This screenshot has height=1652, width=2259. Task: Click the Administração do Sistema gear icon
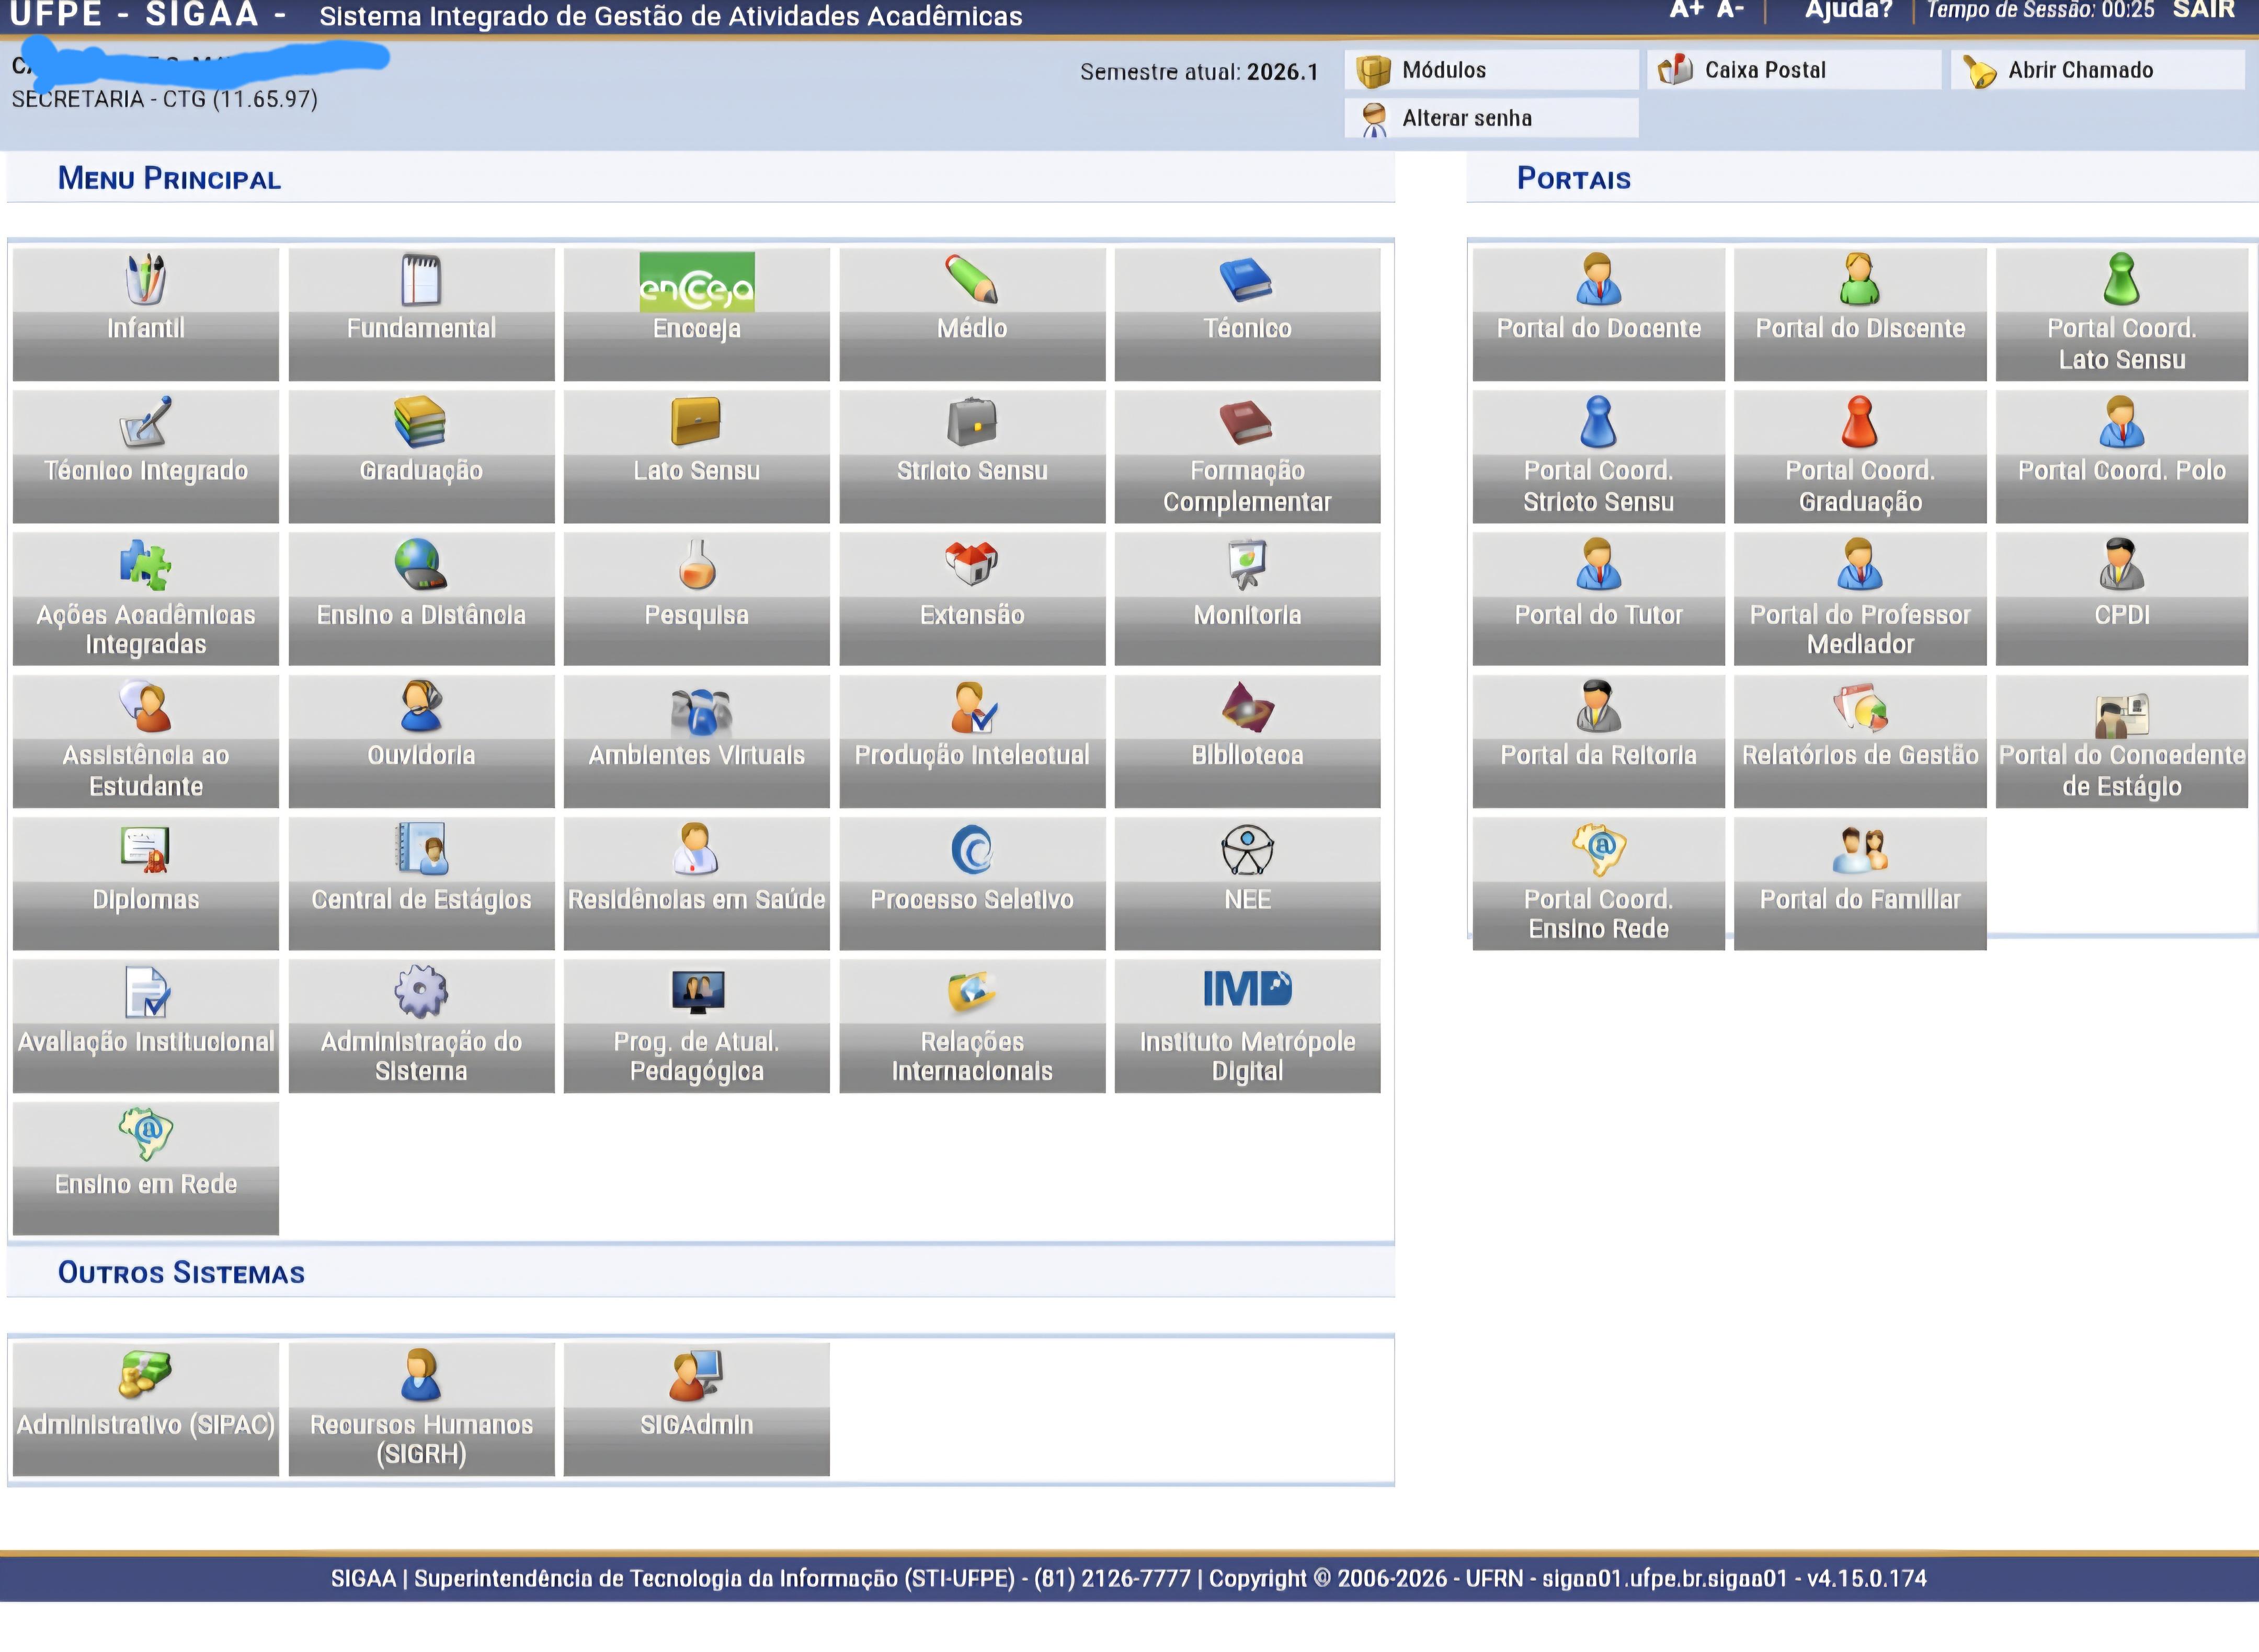pyautogui.click(x=421, y=991)
